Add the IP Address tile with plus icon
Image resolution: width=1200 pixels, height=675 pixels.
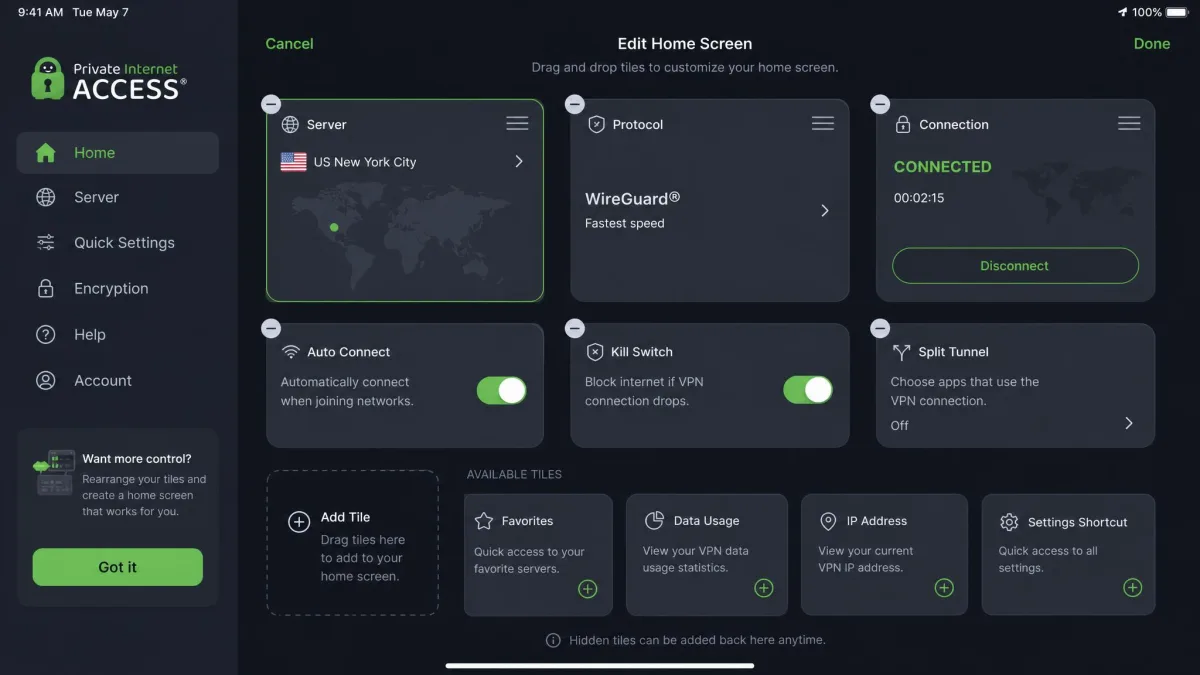(944, 588)
